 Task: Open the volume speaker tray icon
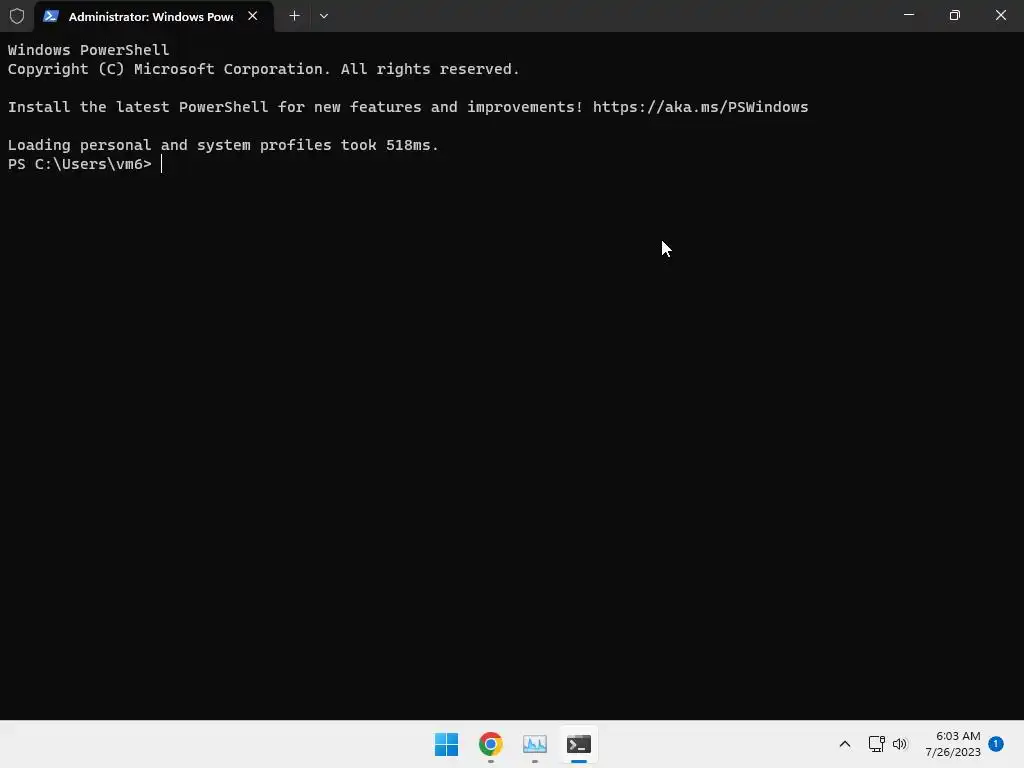[x=900, y=744]
